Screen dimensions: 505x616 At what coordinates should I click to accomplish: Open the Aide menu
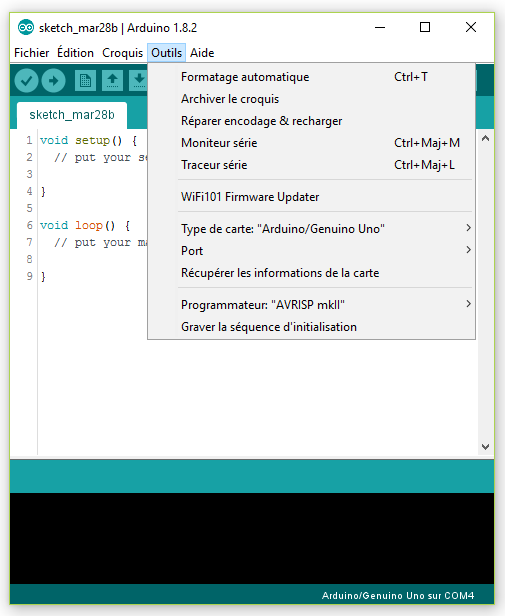click(x=202, y=53)
